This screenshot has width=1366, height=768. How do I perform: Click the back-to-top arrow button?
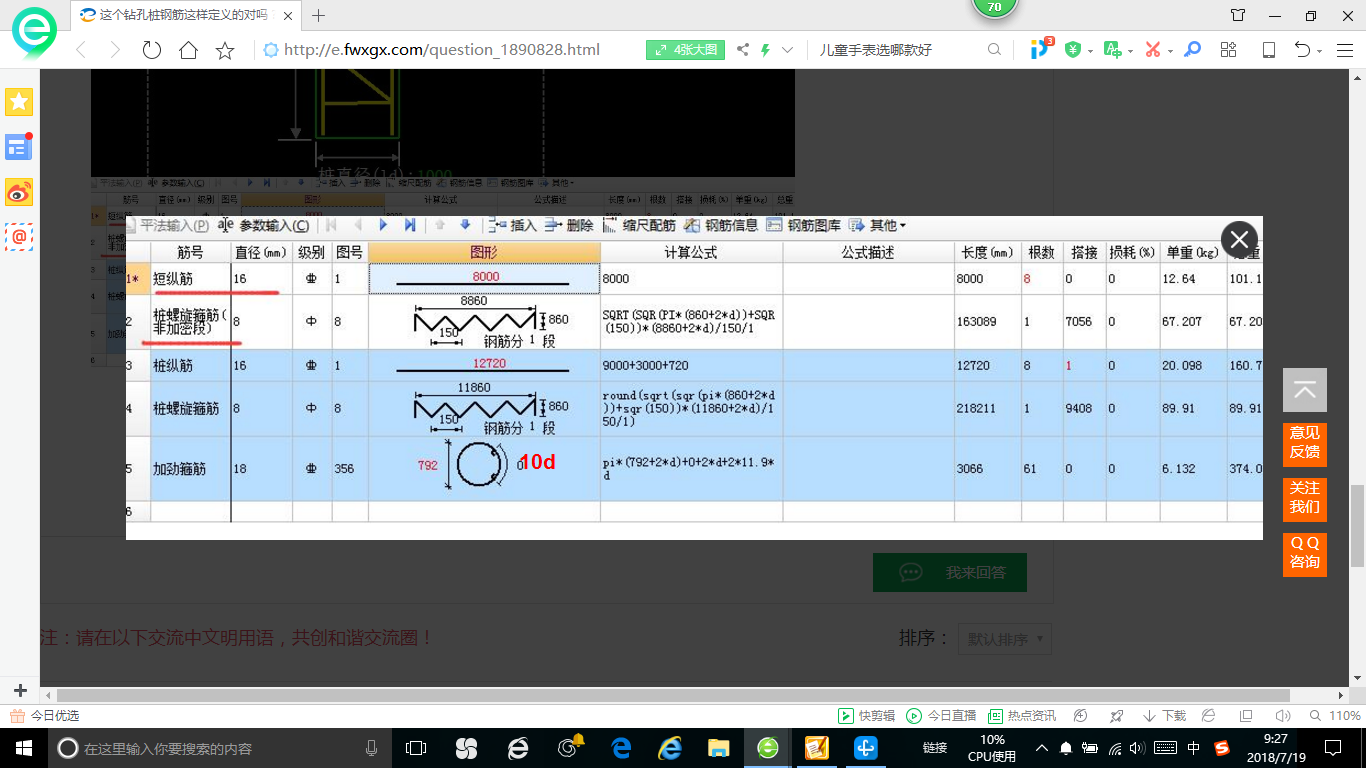click(1305, 390)
